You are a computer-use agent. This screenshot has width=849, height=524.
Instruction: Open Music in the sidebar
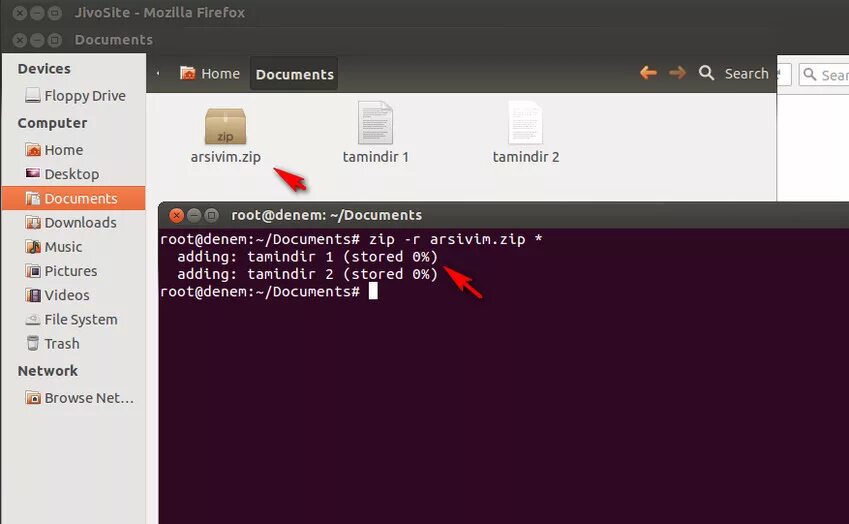[x=54, y=247]
